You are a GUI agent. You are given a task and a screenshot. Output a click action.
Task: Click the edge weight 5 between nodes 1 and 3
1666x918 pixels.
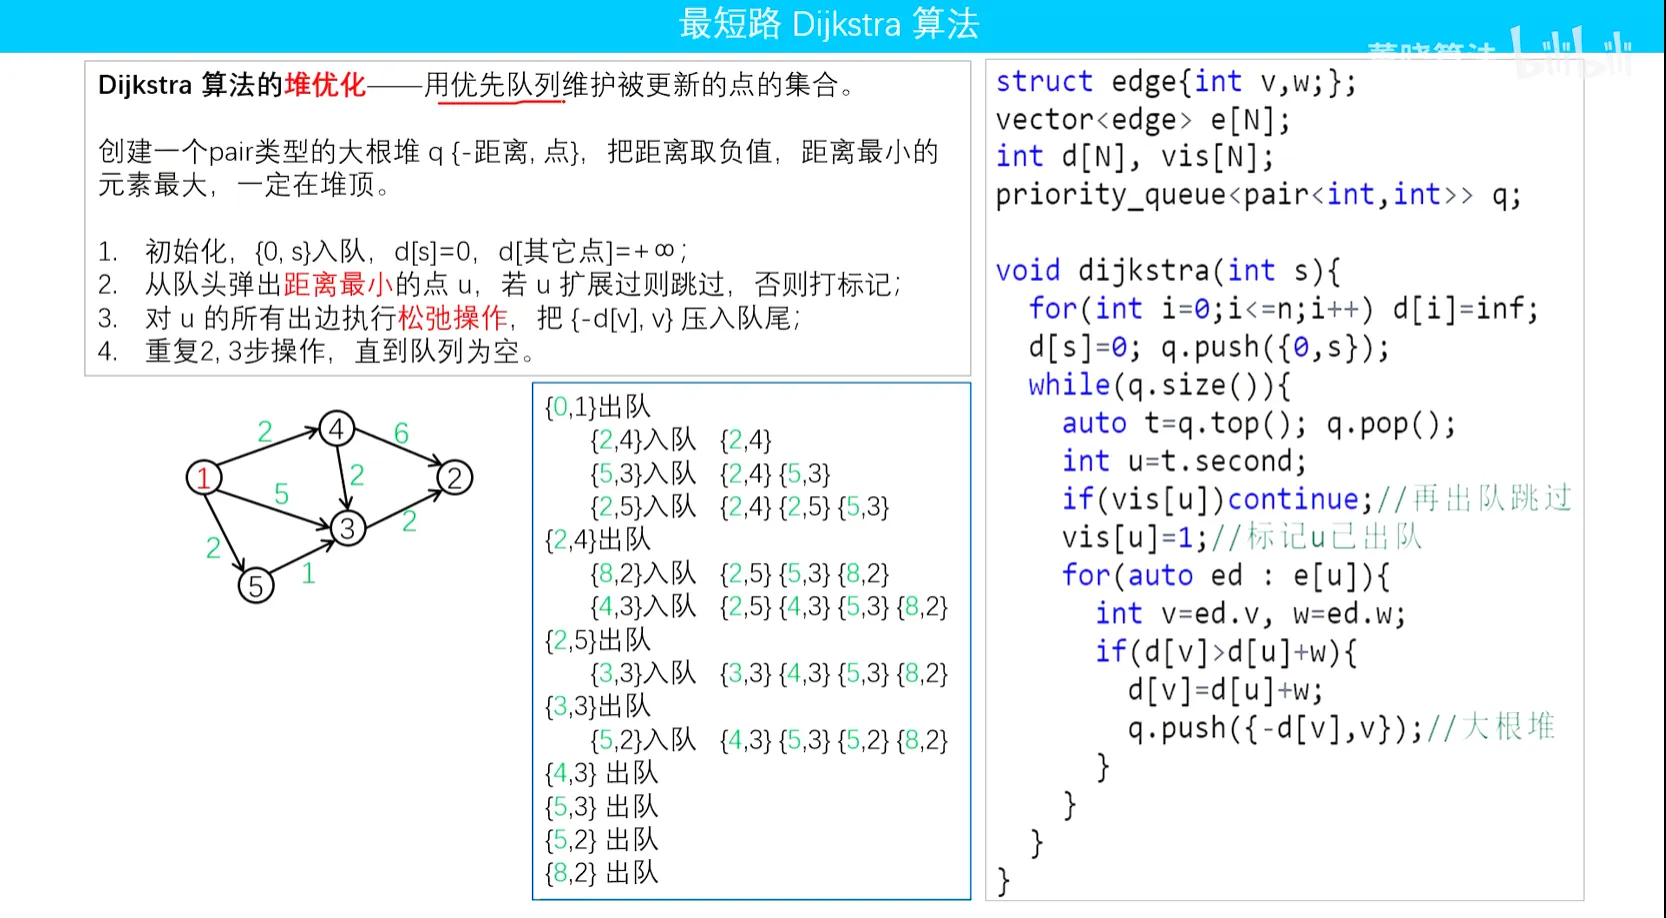(x=281, y=493)
